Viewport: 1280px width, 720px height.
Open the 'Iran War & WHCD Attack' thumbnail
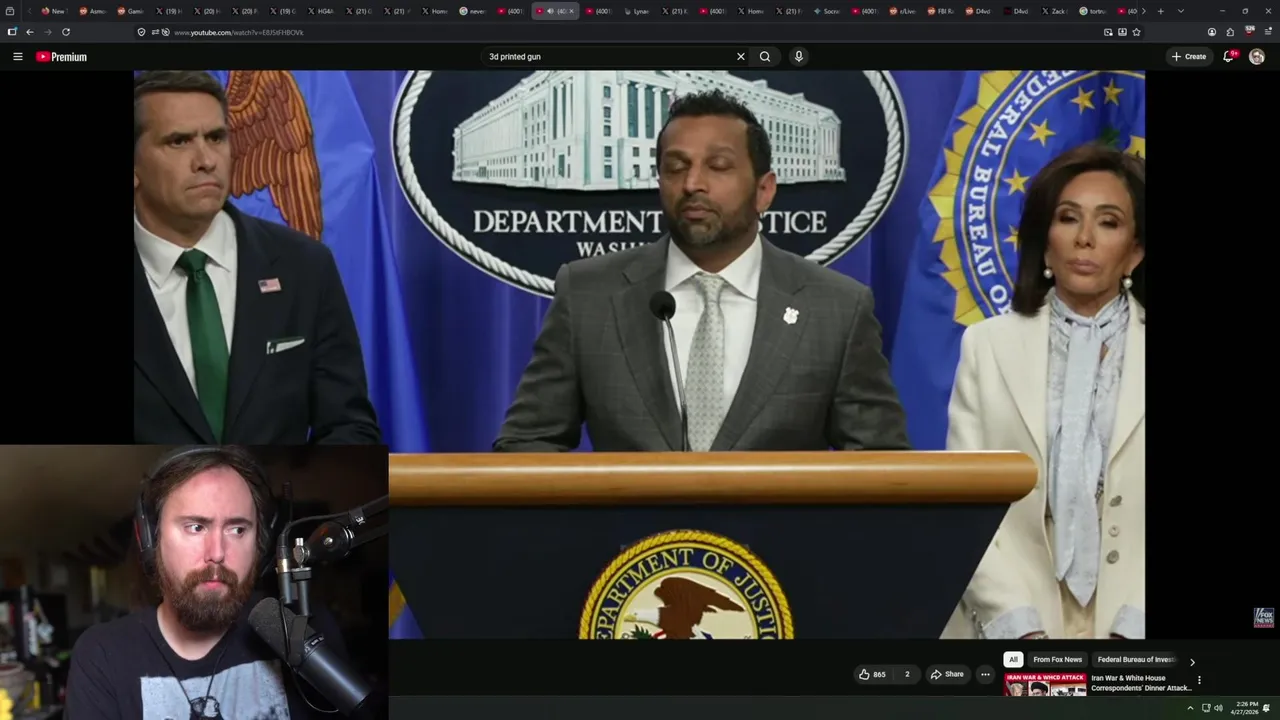tap(1045, 685)
